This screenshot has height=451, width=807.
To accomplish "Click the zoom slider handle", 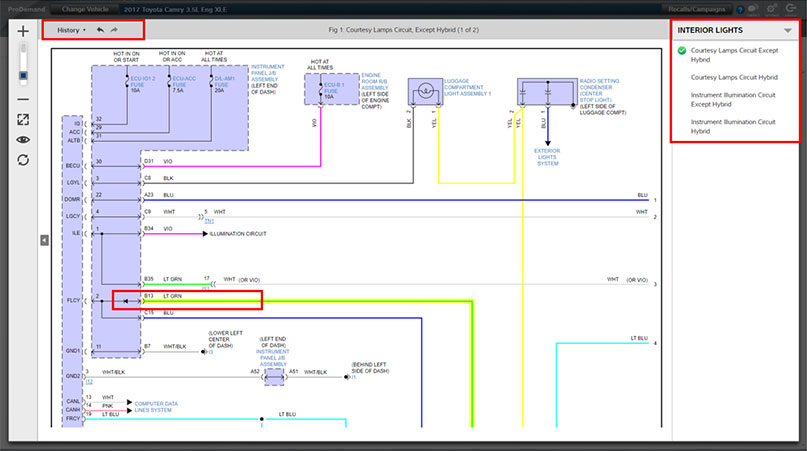I will (23, 76).
